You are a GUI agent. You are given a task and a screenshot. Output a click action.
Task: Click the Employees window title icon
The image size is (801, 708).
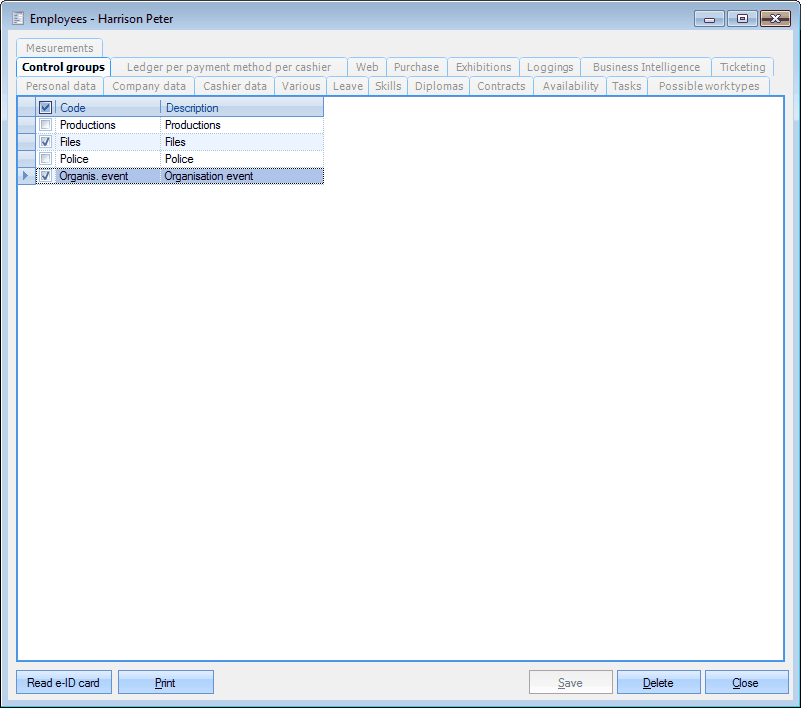[x=17, y=18]
